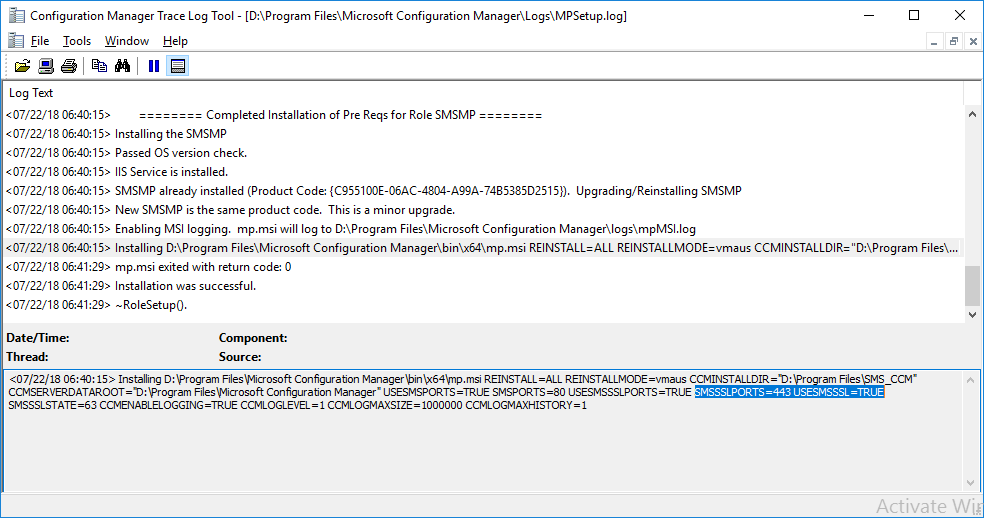
Task: Click document icon beside File menu
Action: pos(16,41)
